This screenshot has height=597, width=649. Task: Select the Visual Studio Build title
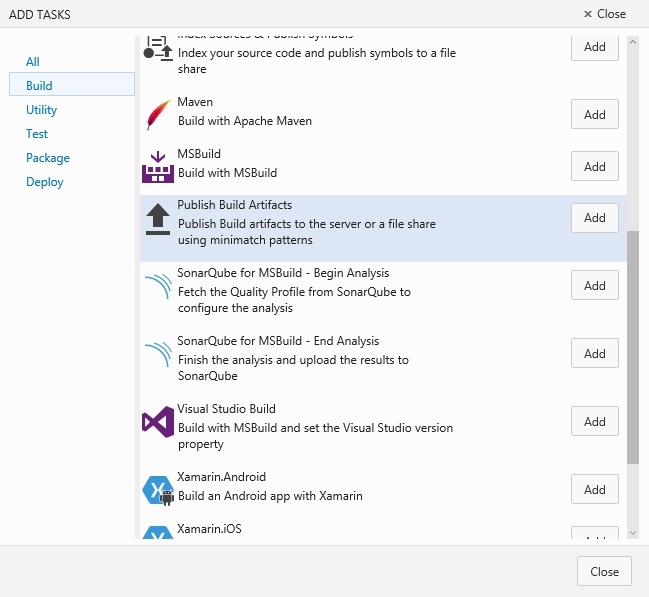[x=226, y=409]
